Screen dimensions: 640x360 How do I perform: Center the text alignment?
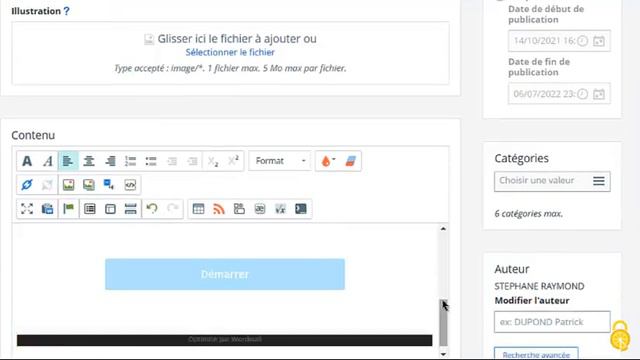[89, 161]
